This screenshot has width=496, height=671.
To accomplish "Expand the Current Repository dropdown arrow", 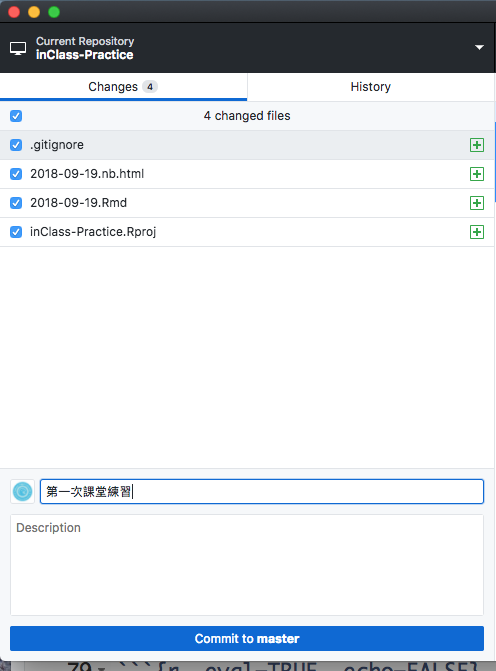I will click(x=479, y=48).
